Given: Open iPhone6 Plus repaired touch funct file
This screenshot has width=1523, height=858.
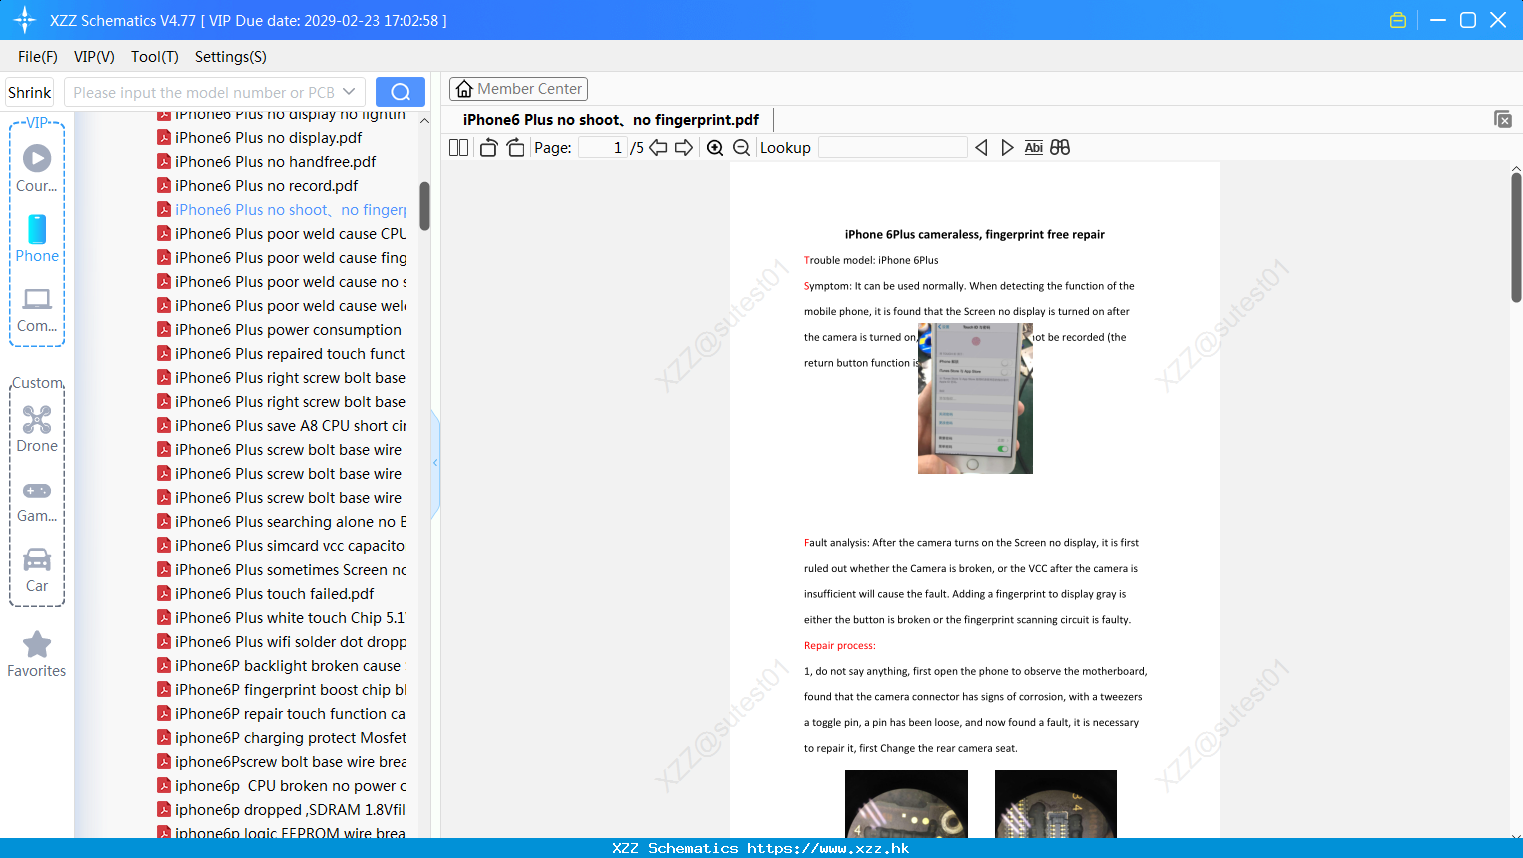Looking at the screenshot, I should [x=290, y=354].
